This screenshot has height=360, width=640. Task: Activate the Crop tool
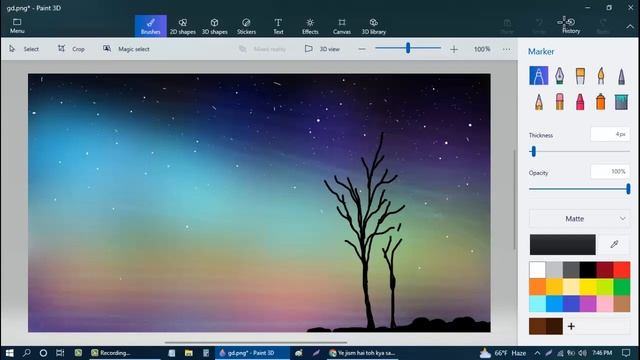pyautogui.click(x=71, y=49)
